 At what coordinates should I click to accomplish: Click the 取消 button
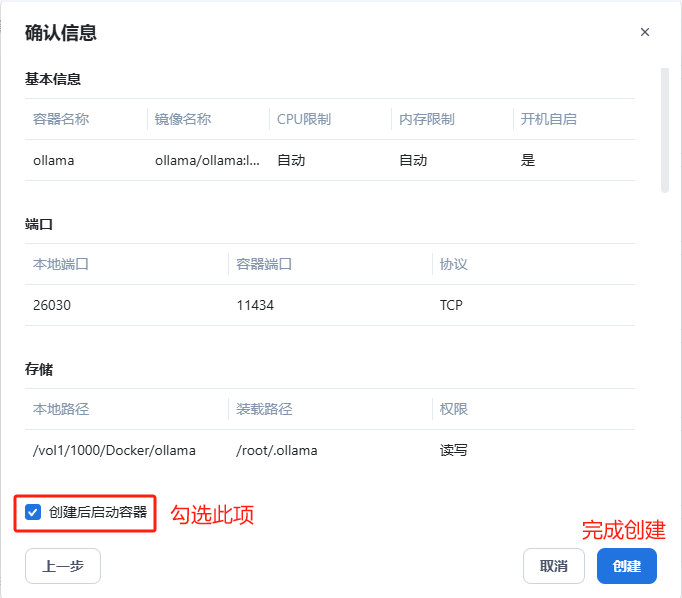tap(553, 566)
